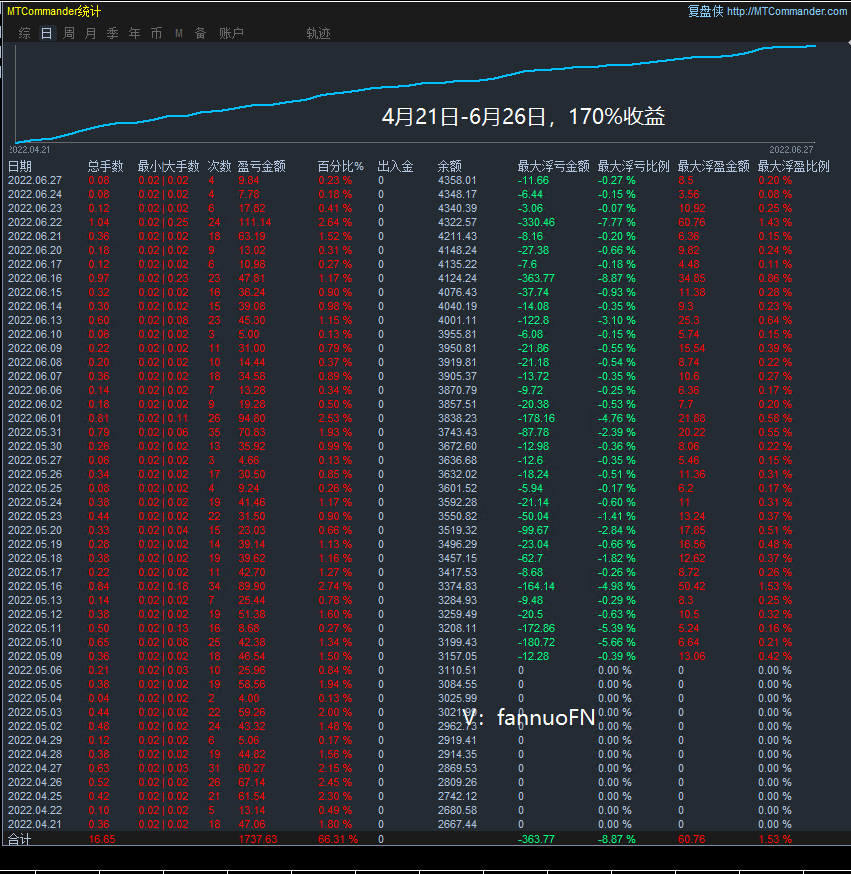This screenshot has height=874, width=851.
Task: Open the 备 tab
Action: 201,33
